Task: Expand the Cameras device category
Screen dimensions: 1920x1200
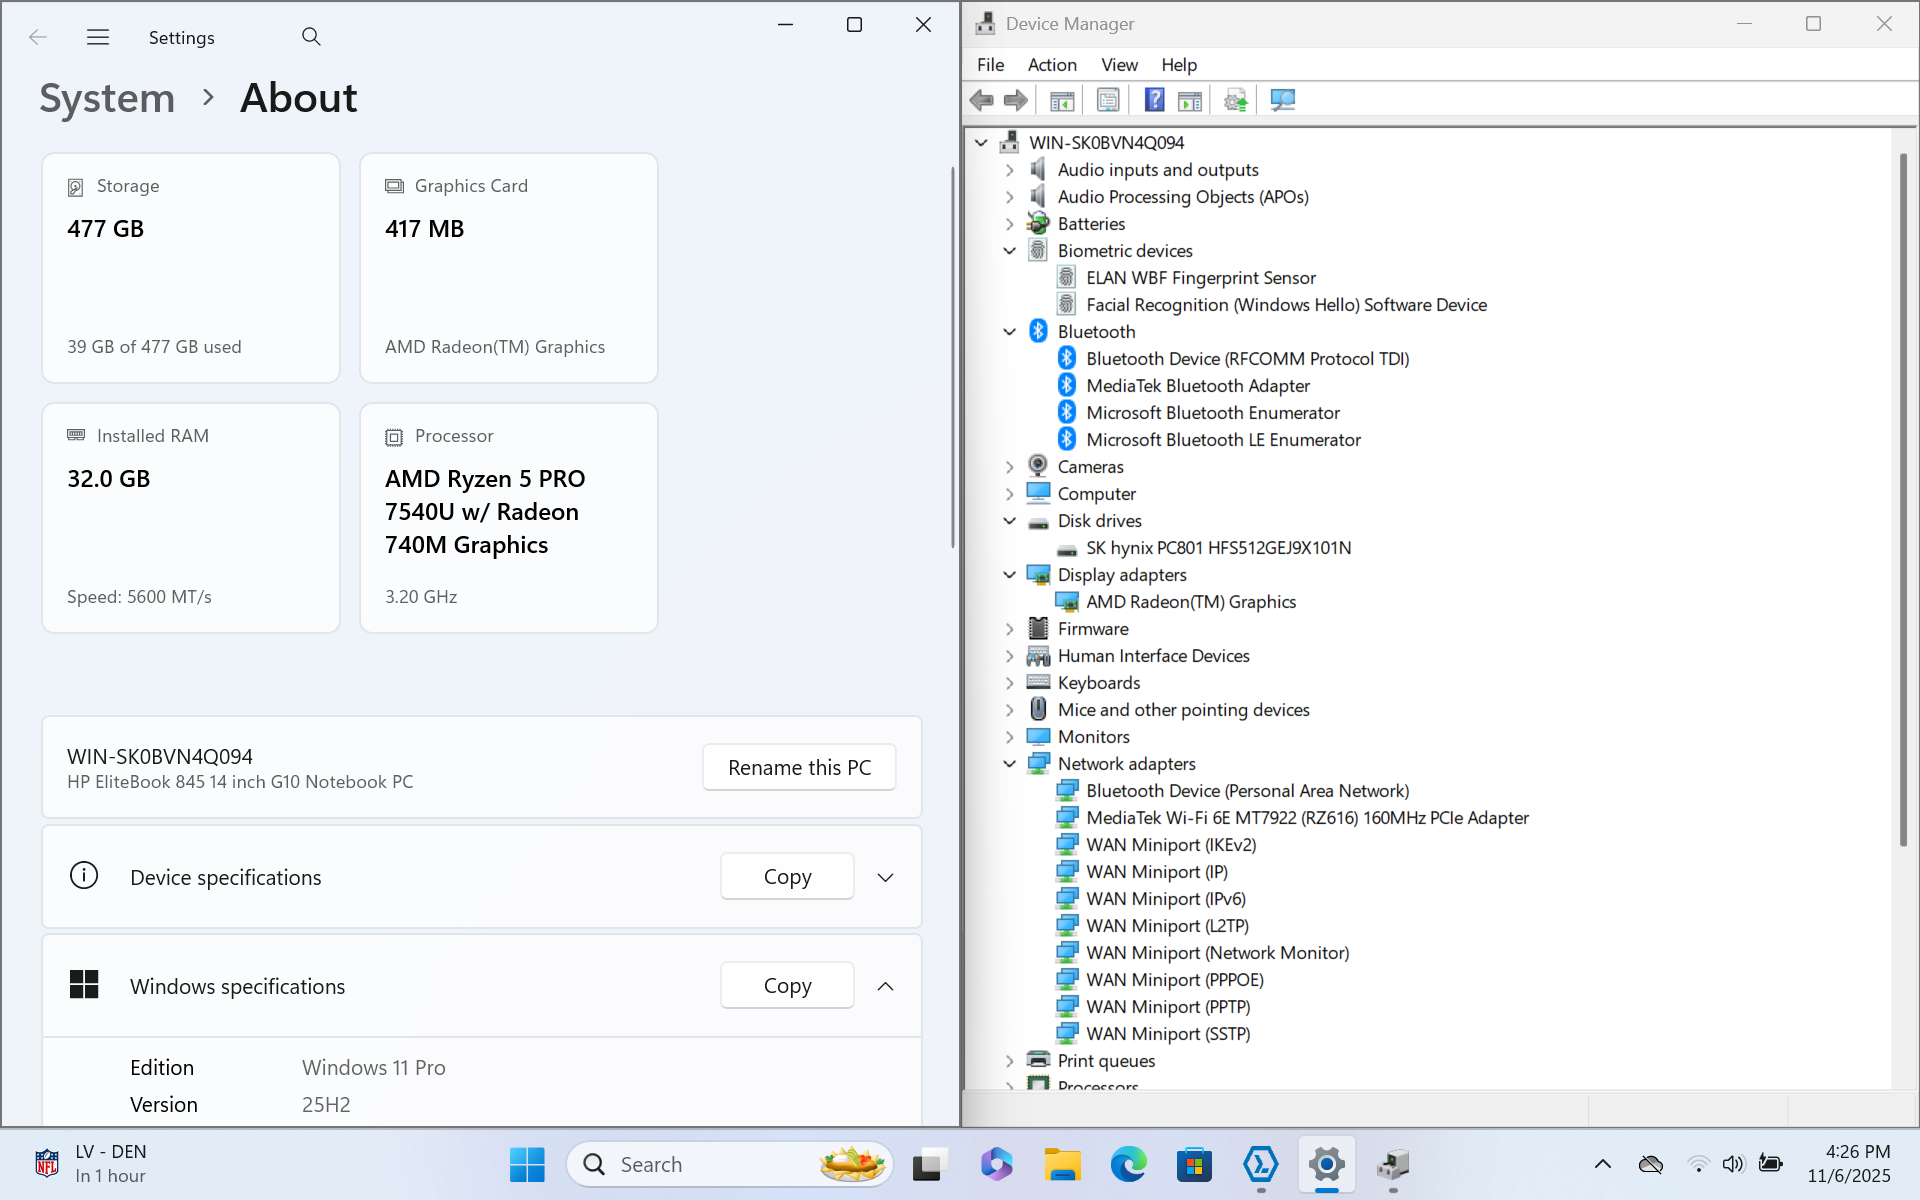Action: [1010, 467]
